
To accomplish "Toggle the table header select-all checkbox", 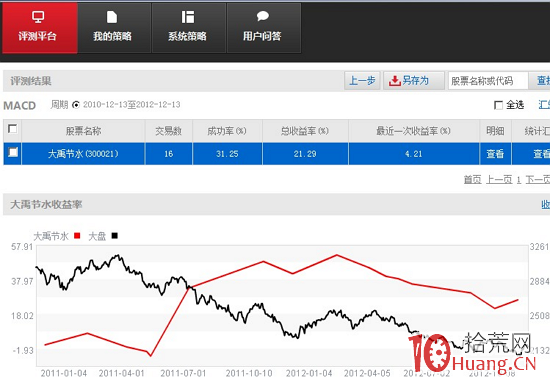I will [12, 129].
